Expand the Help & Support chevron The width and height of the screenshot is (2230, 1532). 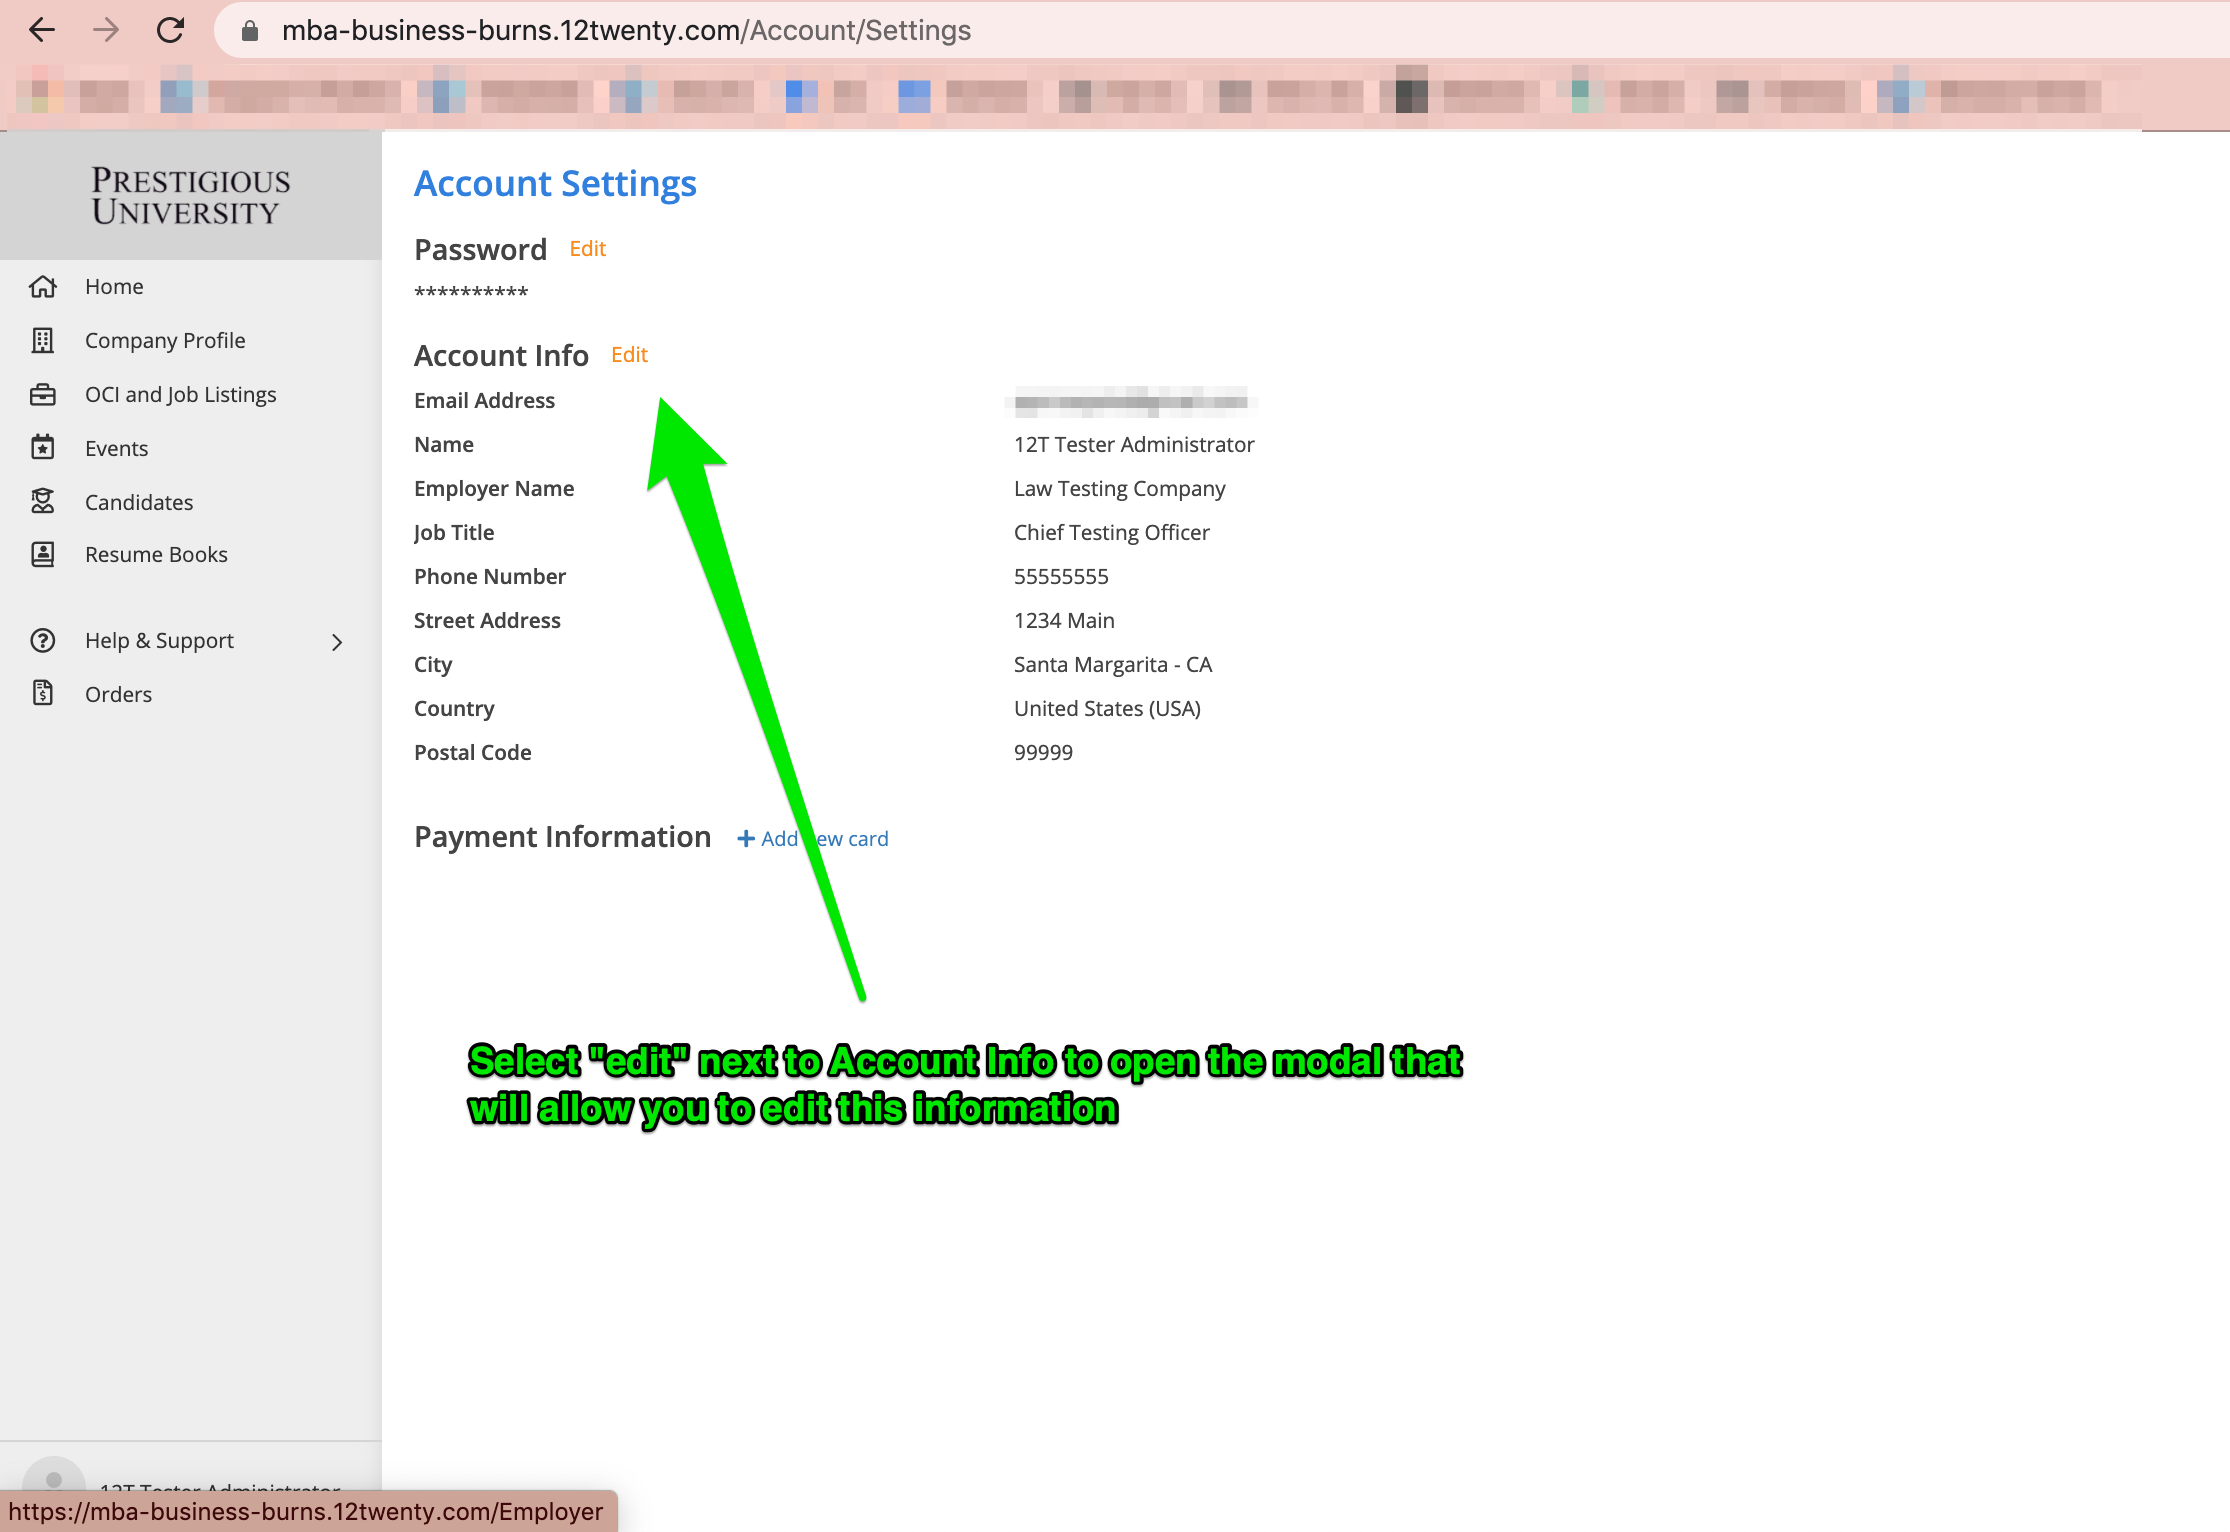tap(337, 642)
